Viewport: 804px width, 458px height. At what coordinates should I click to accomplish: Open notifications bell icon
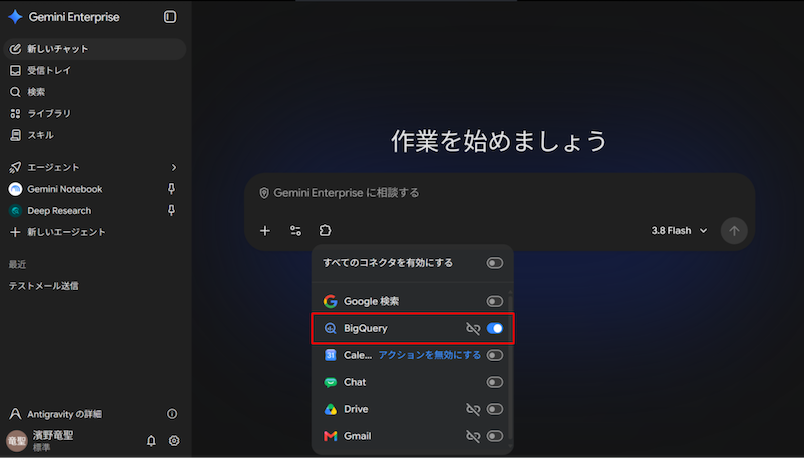coord(151,441)
